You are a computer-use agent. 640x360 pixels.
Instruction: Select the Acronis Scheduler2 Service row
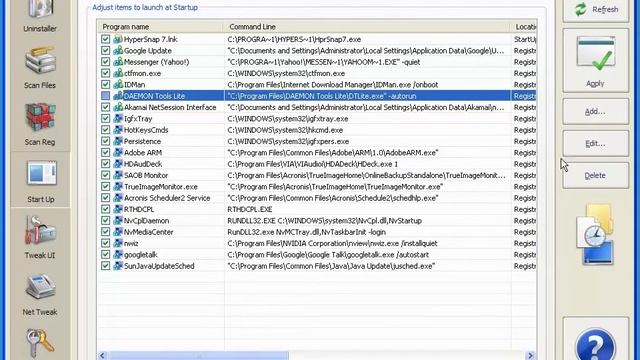[317, 198]
